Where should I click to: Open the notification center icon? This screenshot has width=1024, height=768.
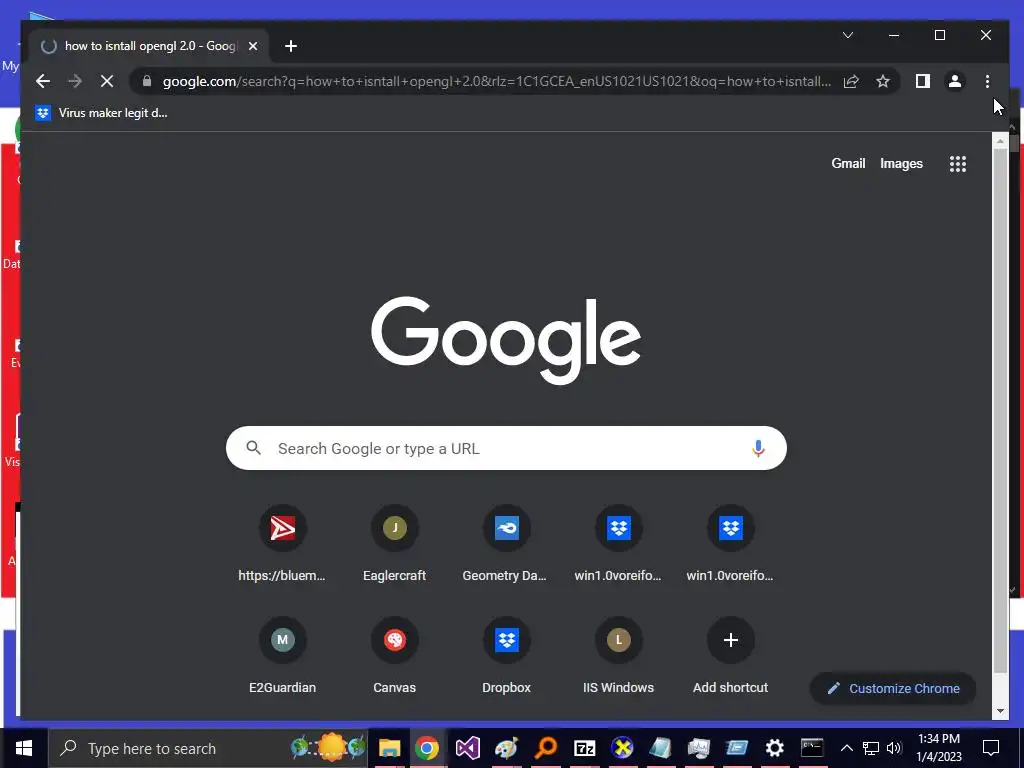pyautogui.click(x=991, y=748)
